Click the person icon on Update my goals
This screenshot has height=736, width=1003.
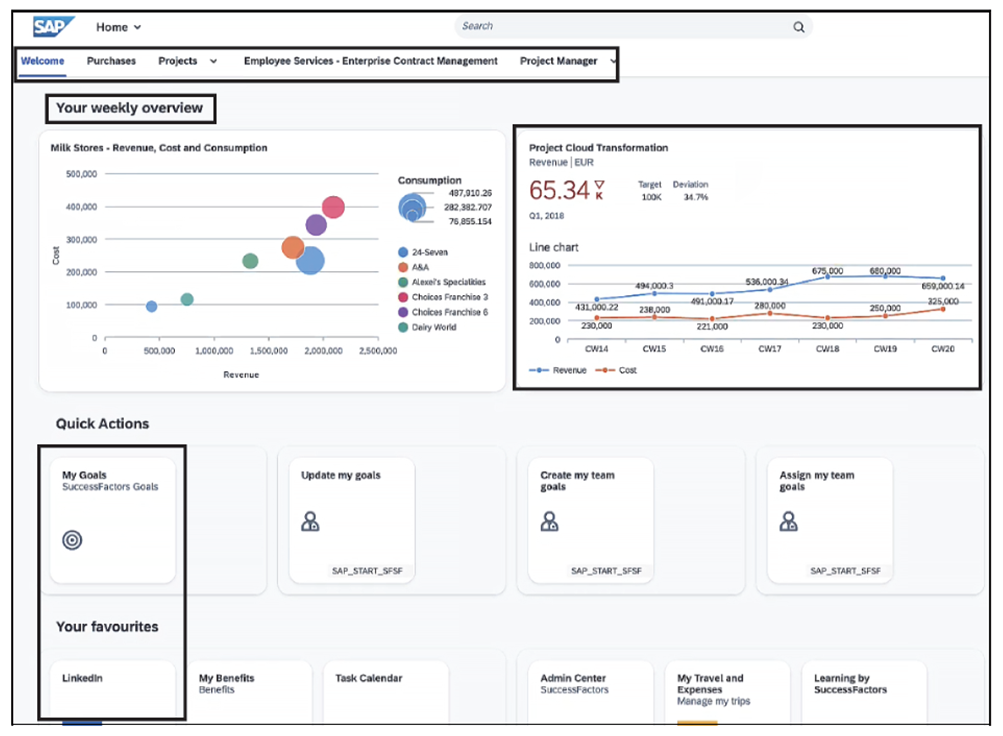pos(311,521)
